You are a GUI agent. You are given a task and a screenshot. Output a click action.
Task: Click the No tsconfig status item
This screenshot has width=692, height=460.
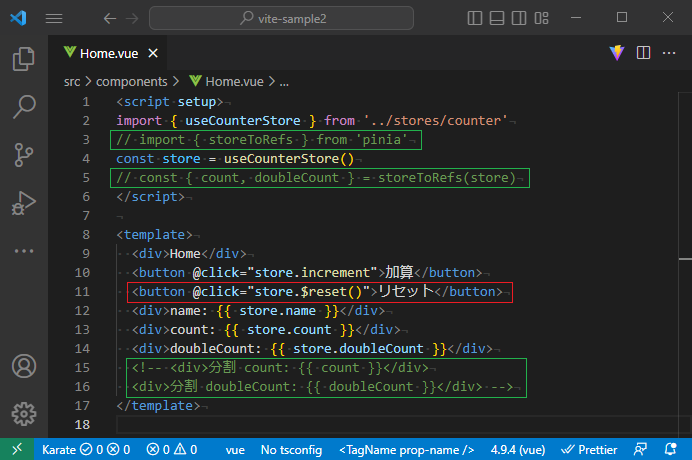tap(291, 450)
